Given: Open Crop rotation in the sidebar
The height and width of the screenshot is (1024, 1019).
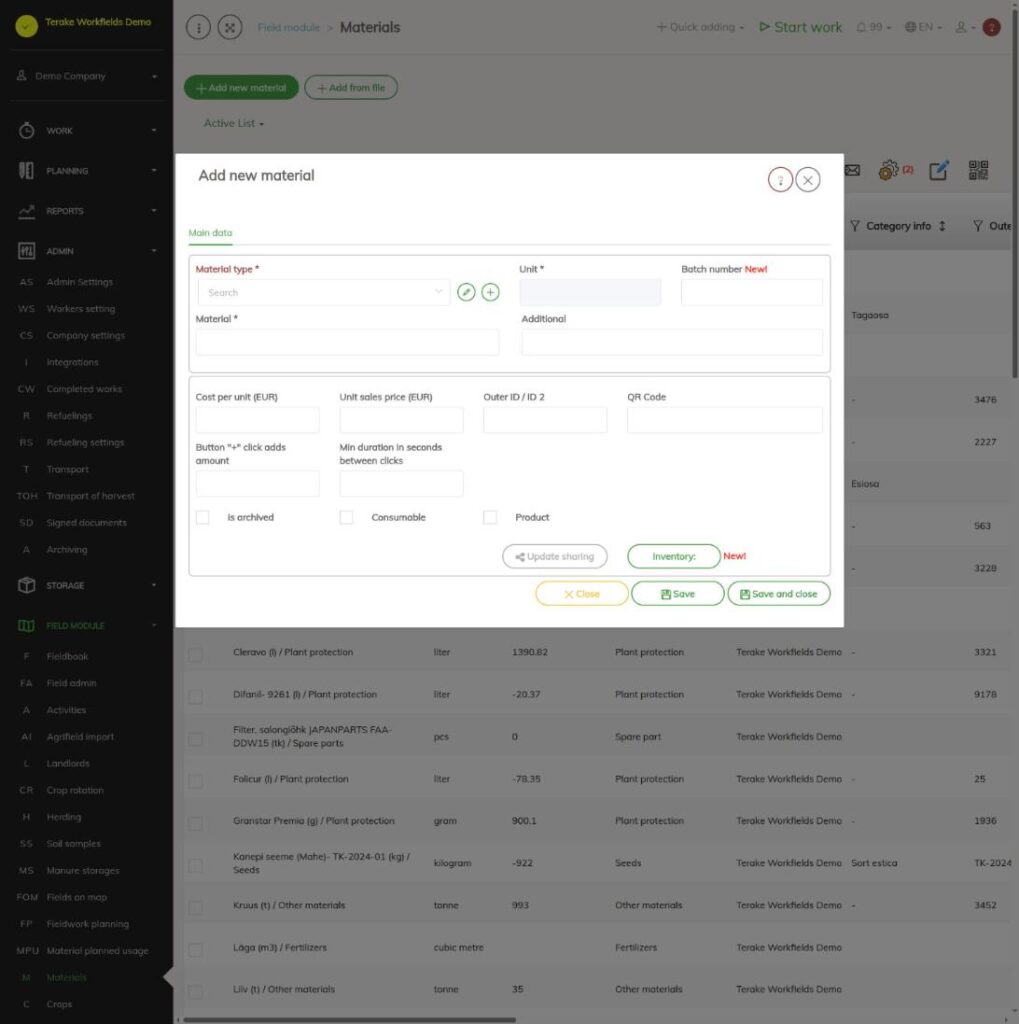Looking at the screenshot, I should (75, 790).
